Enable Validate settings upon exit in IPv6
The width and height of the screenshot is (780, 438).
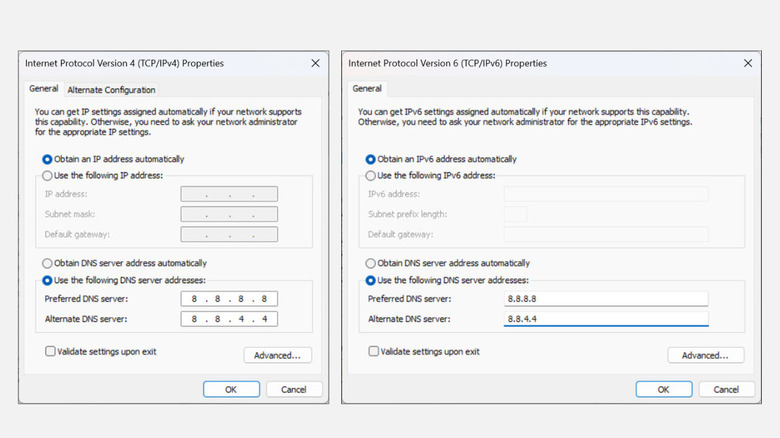point(374,351)
